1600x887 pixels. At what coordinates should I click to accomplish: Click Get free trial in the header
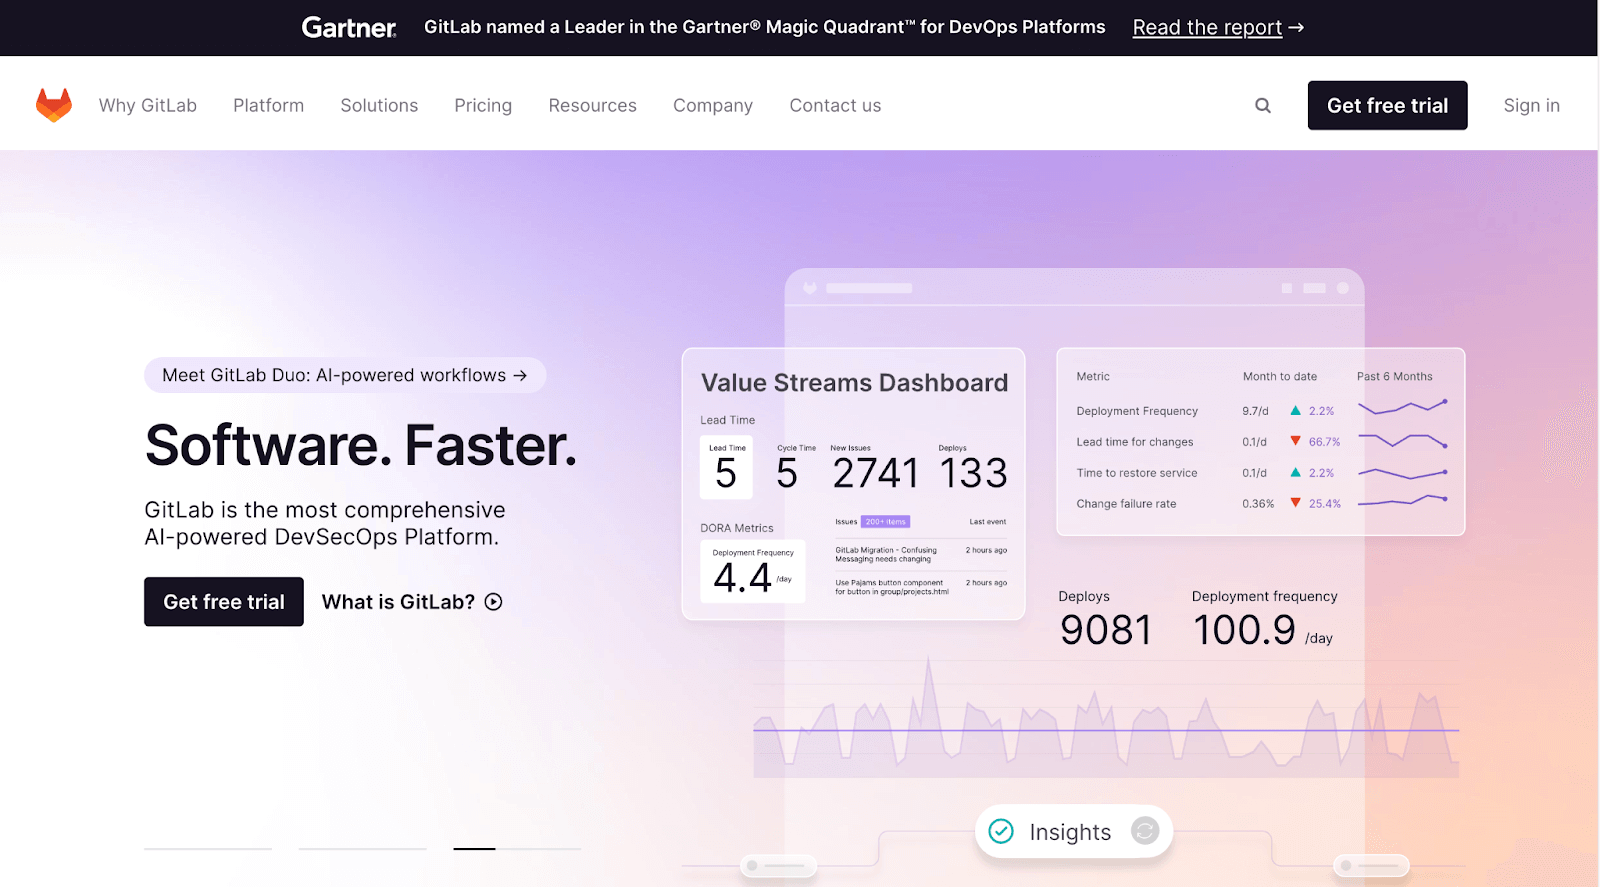(x=1387, y=105)
